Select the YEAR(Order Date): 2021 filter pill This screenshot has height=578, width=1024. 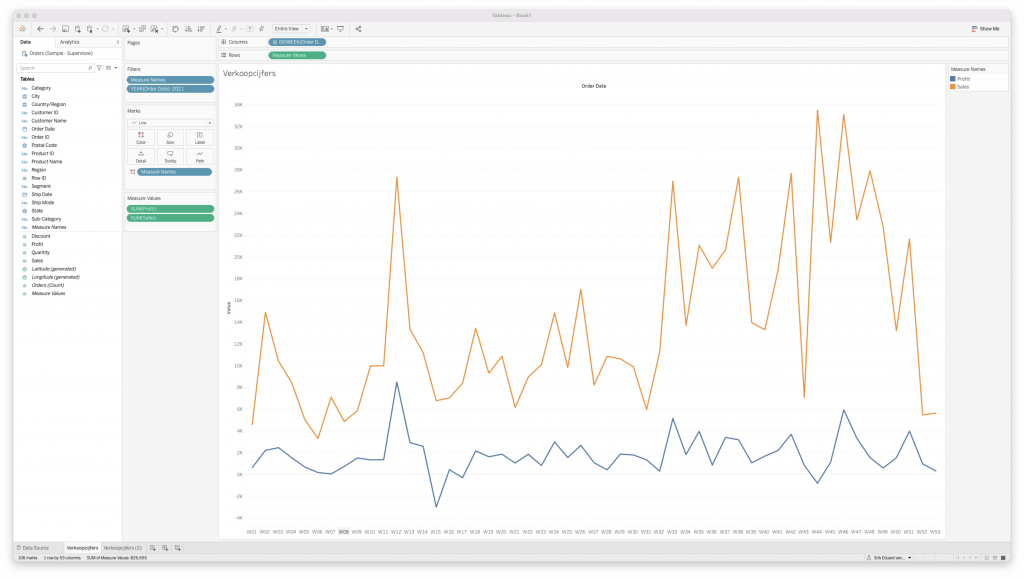[170, 89]
